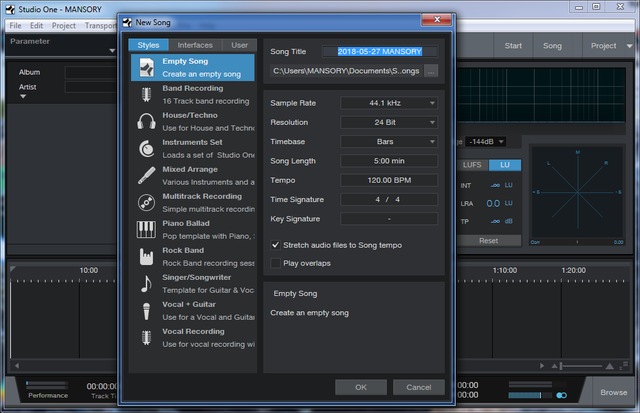
Task: Select the Rock Band hand icon
Action: tap(145, 256)
